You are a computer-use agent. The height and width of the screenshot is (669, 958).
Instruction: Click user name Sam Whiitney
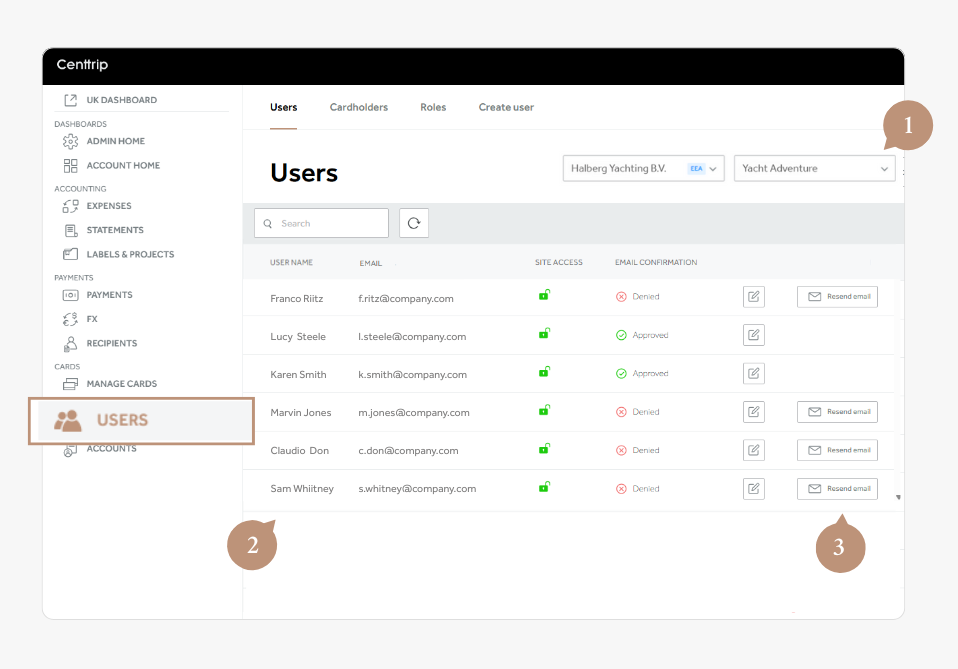click(x=302, y=489)
